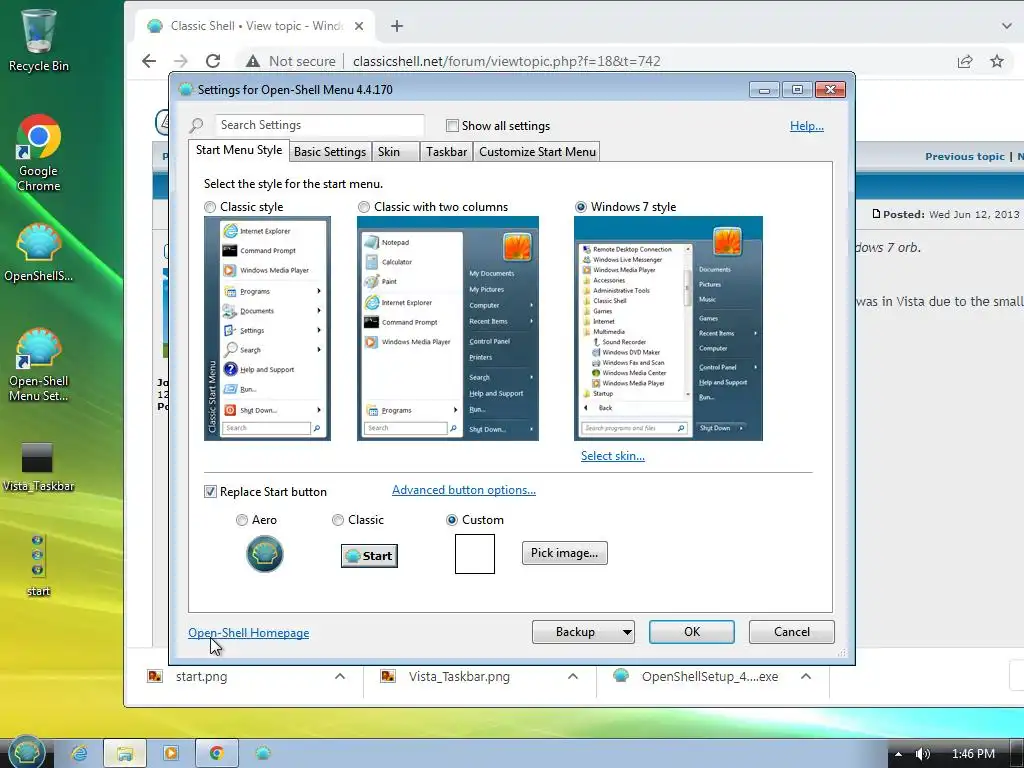
Task: Toggle Show all settings checkbox
Action: coord(452,125)
